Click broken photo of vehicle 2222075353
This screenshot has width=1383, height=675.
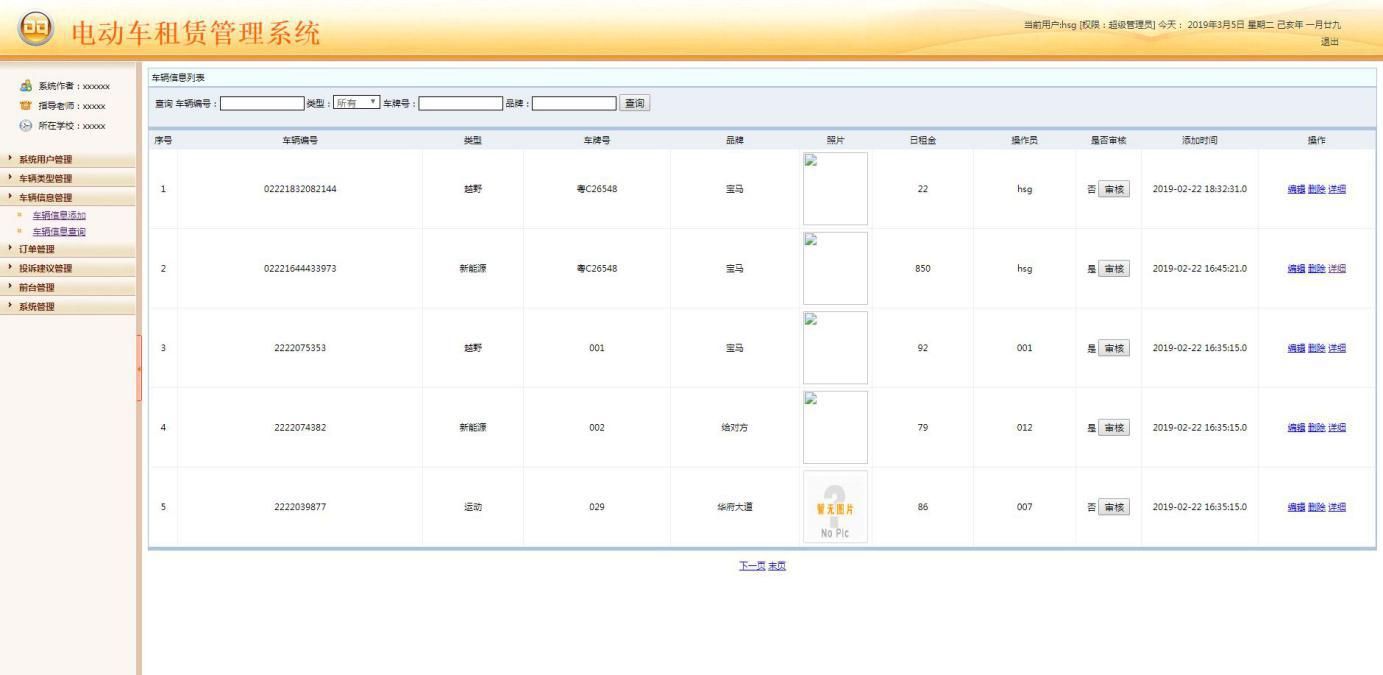click(x=835, y=348)
